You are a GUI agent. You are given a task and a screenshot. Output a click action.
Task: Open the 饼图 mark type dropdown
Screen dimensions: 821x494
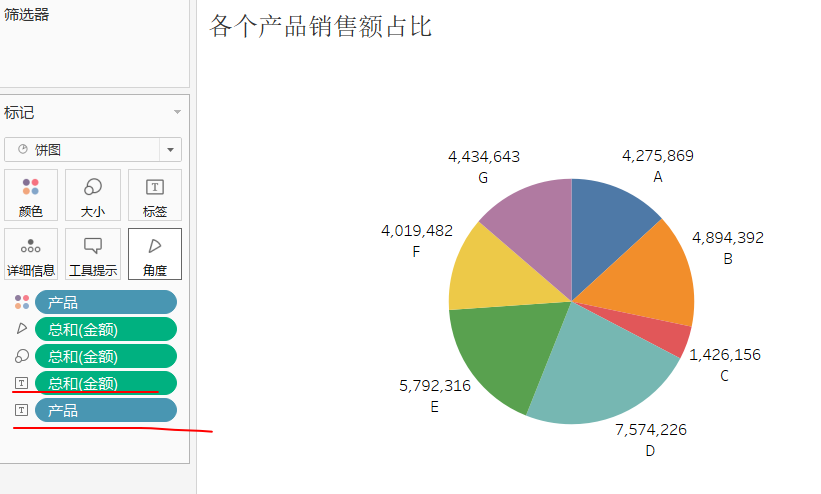click(x=93, y=150)
